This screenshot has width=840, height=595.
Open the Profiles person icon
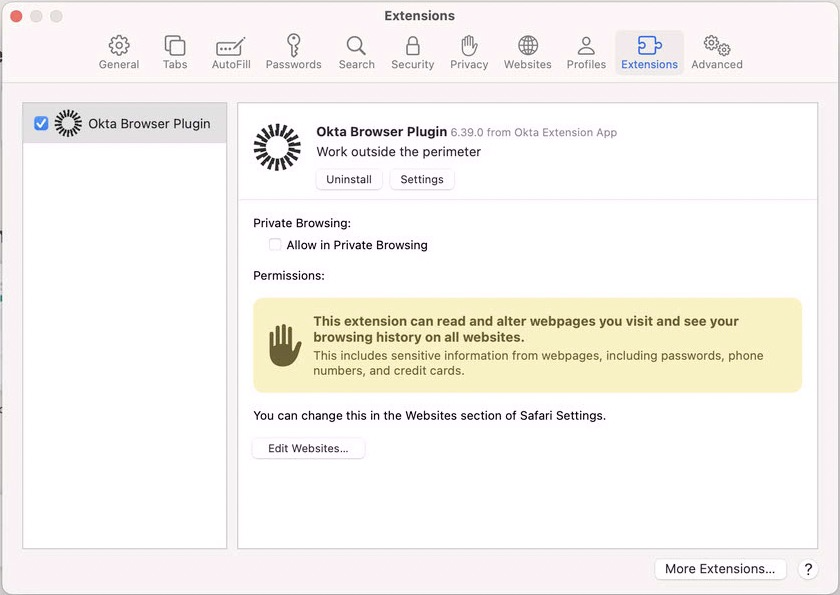pyautogui.click(x=586, y=46)
